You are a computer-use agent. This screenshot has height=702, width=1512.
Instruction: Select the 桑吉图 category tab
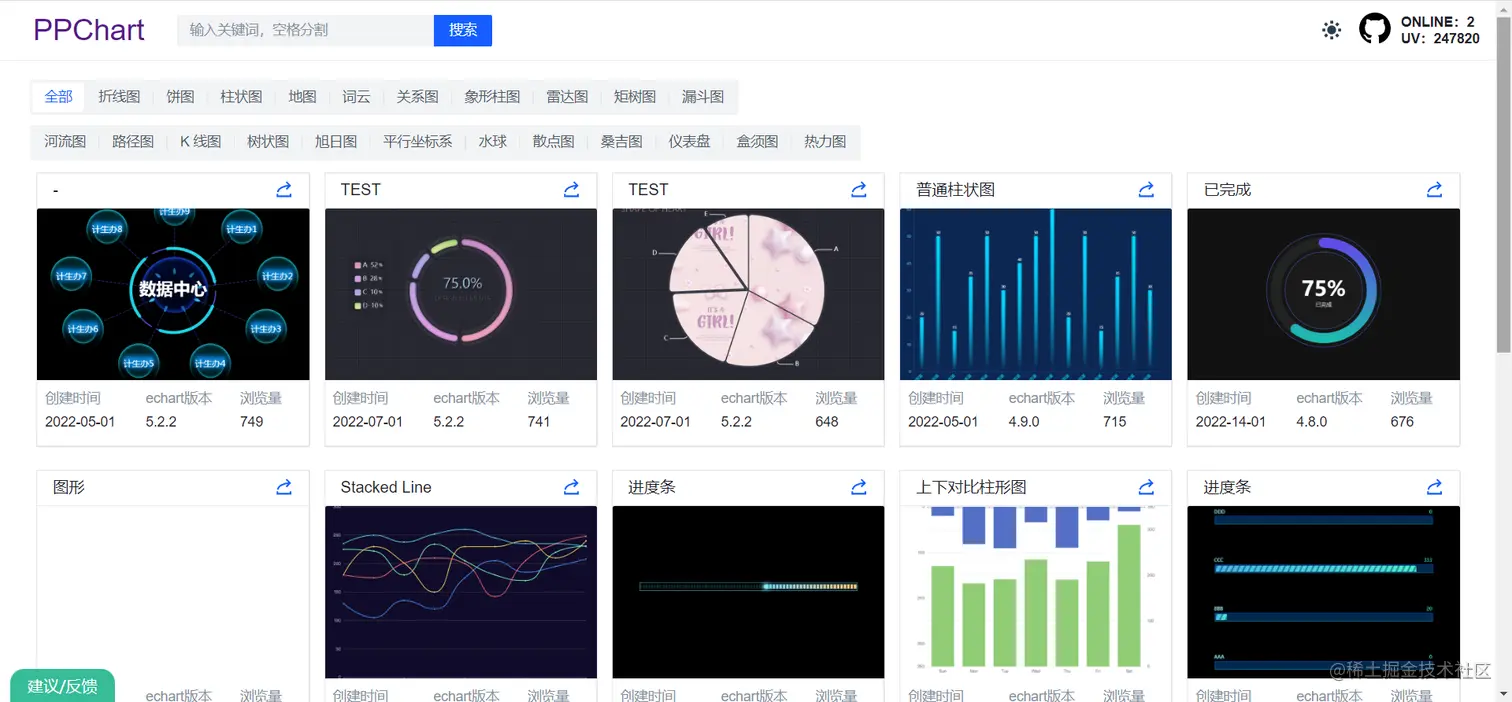621,142
